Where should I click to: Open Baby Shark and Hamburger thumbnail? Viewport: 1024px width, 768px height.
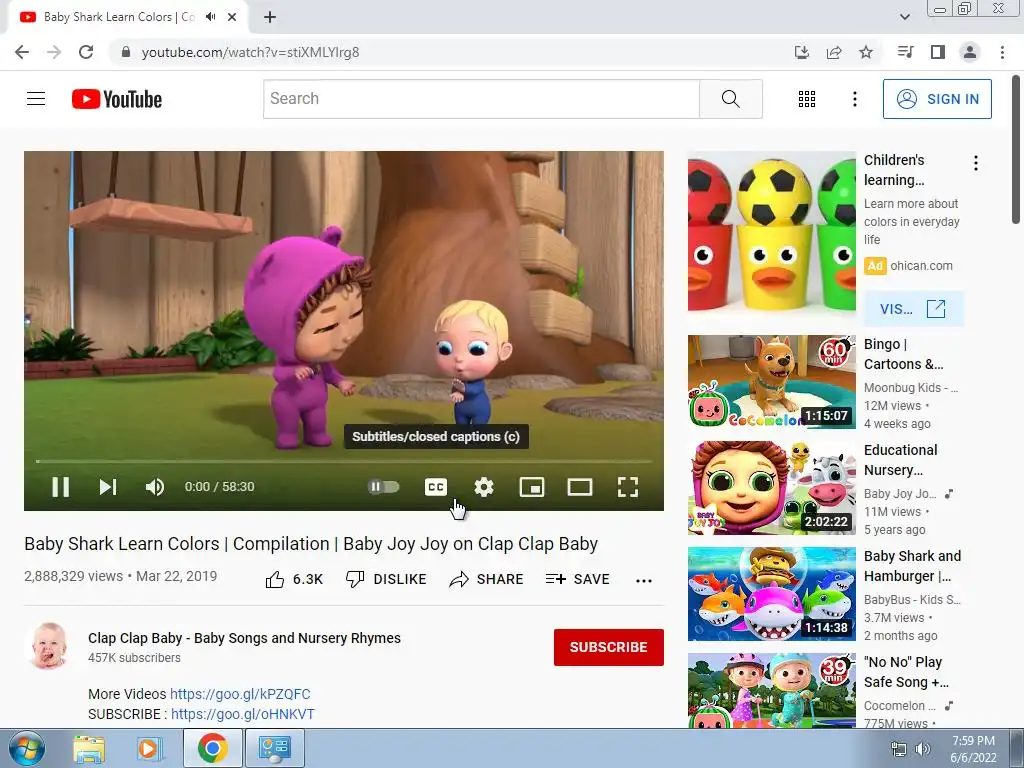771,594
